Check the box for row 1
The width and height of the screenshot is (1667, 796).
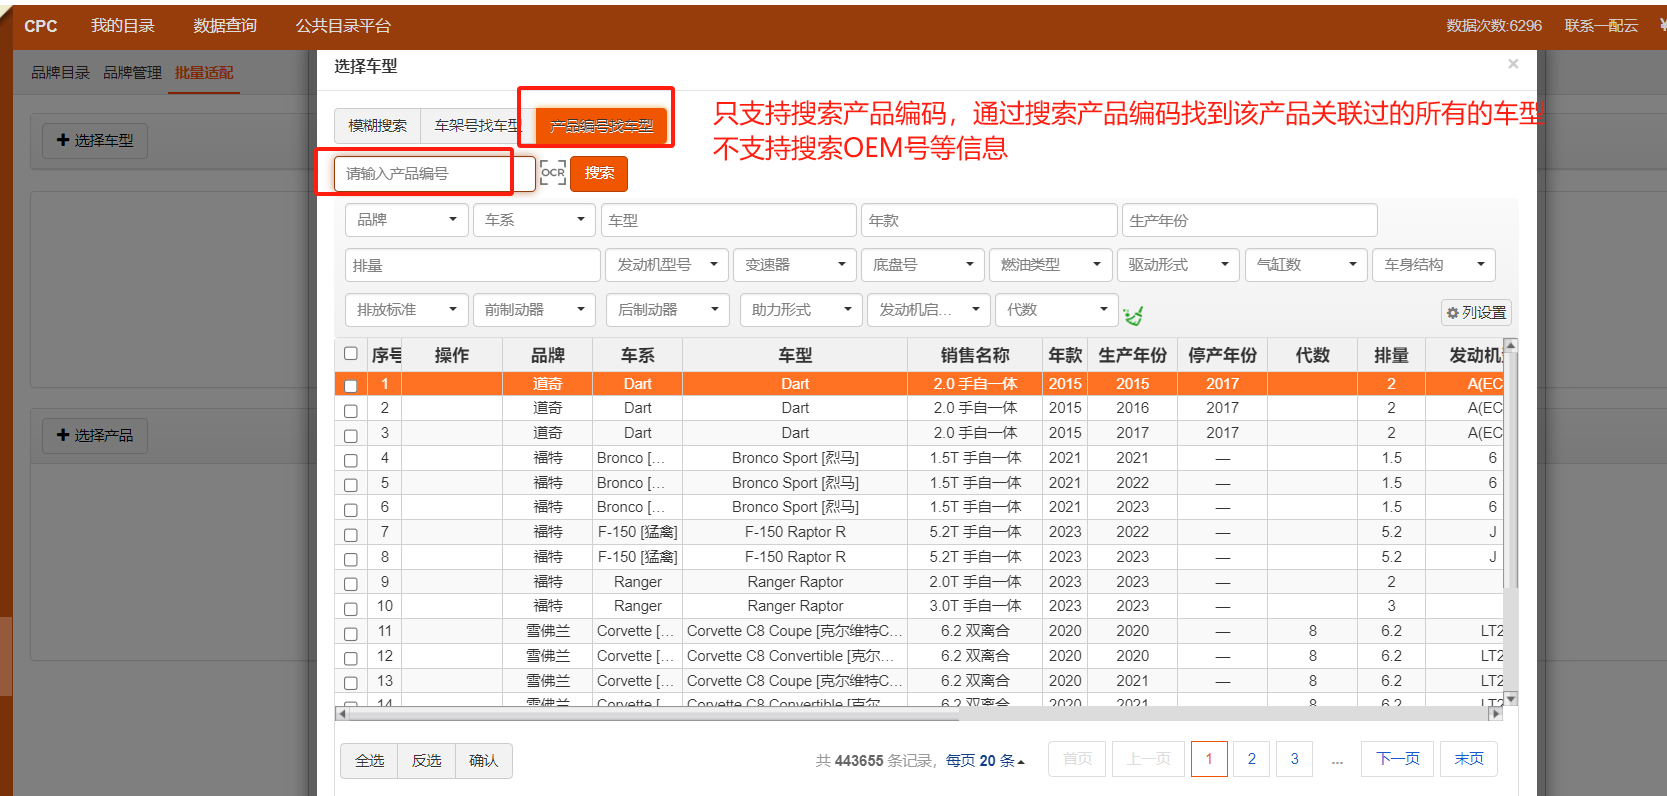tap(350, 386)
